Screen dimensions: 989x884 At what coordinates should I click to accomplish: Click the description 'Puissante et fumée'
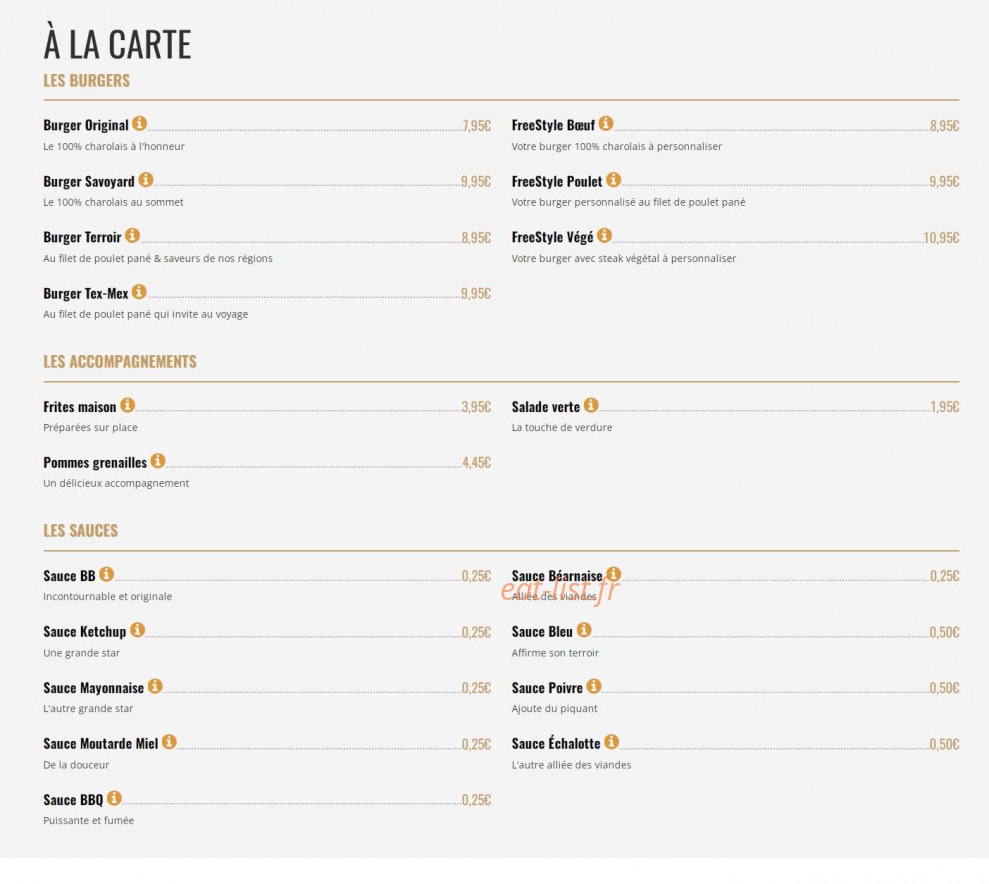pos(88,821)
